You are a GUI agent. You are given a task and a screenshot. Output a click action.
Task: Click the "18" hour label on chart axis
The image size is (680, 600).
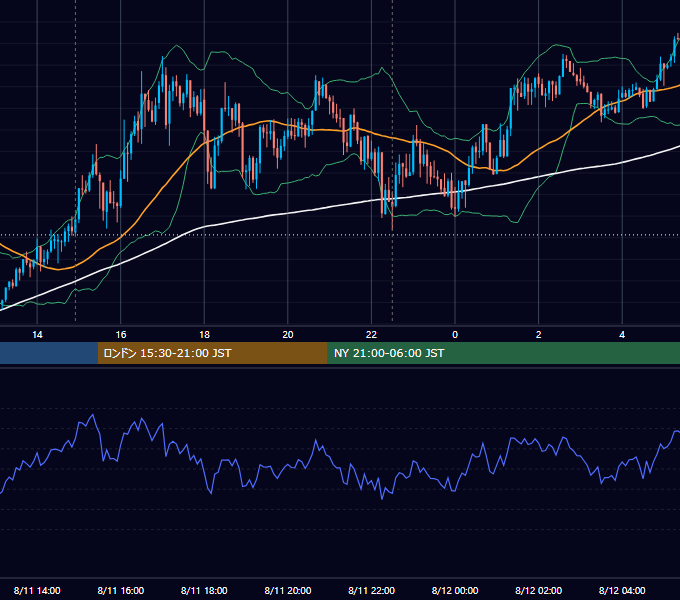tap(204, 335)
